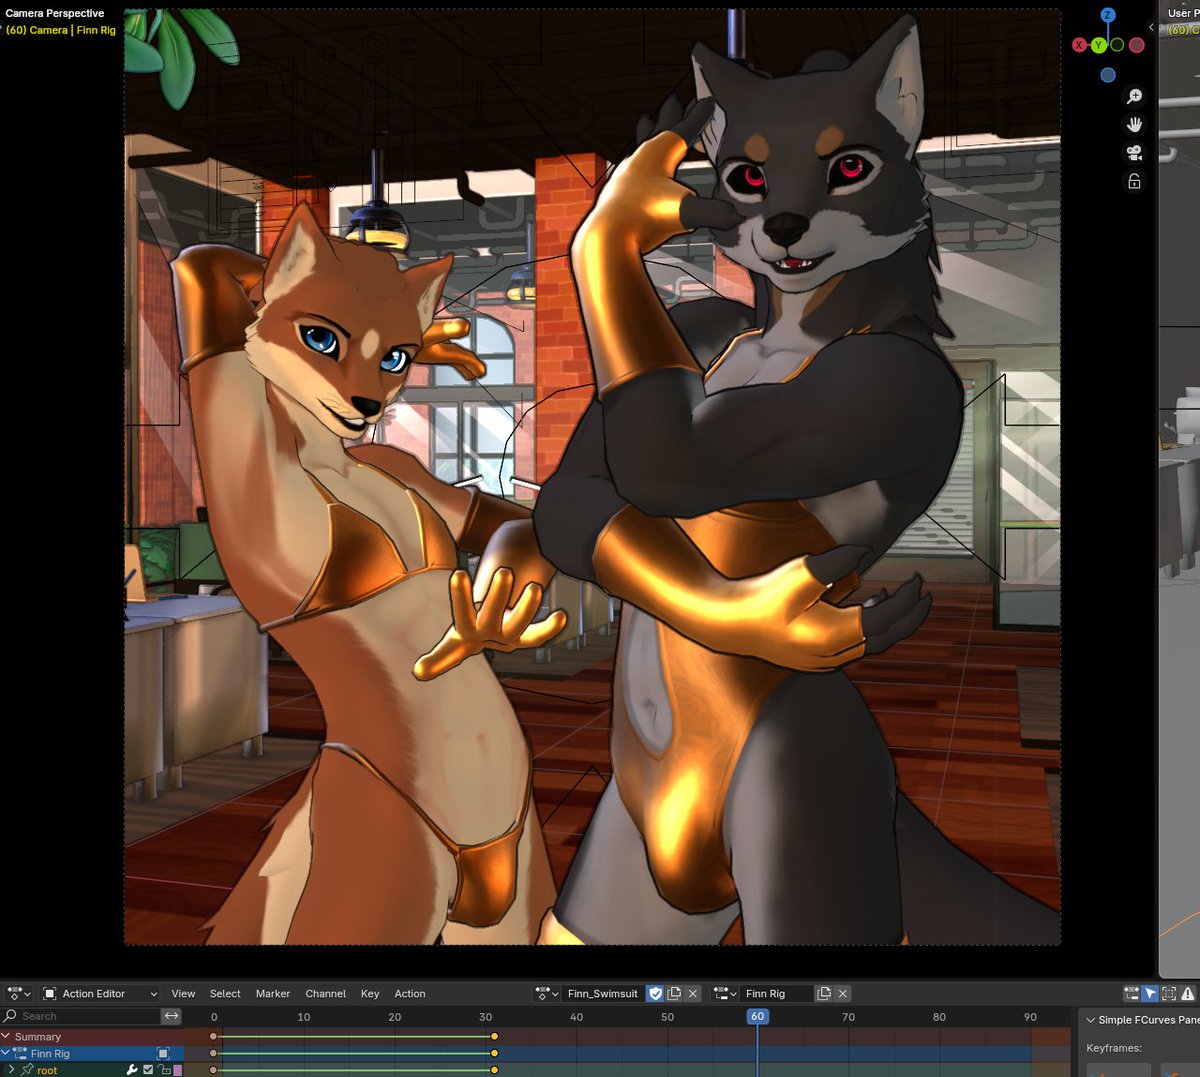Open the Select menu in the Action Editor
Viewport: 1200px width, 1077px height.
pos(225,993)
